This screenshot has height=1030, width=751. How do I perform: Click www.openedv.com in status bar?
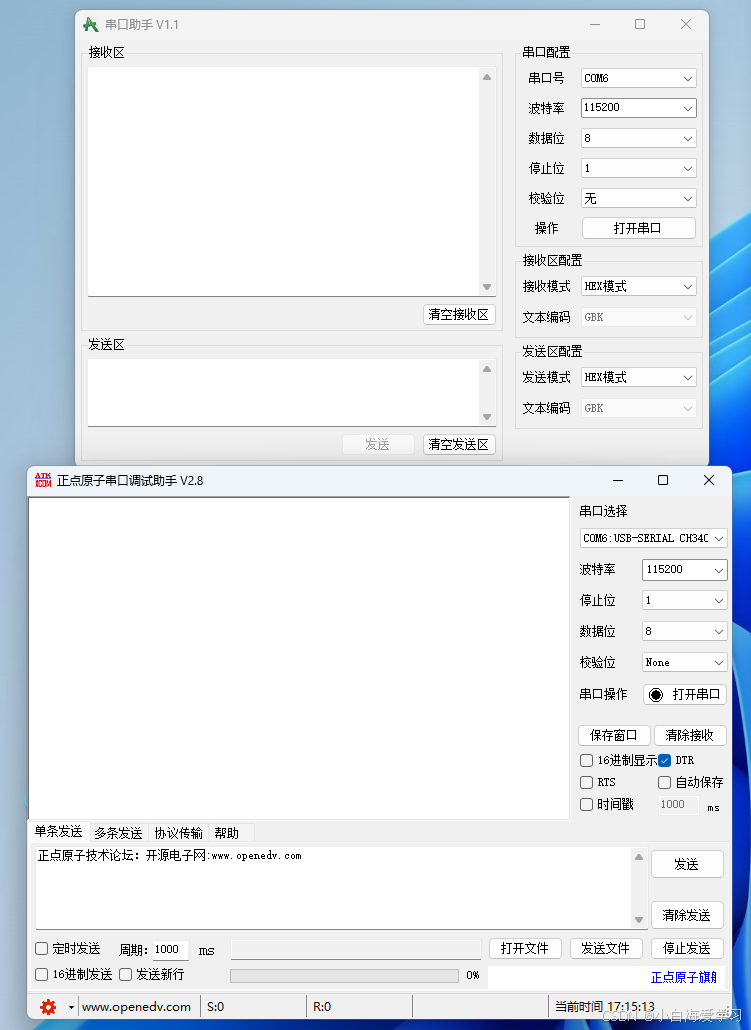coord(136,1006)
